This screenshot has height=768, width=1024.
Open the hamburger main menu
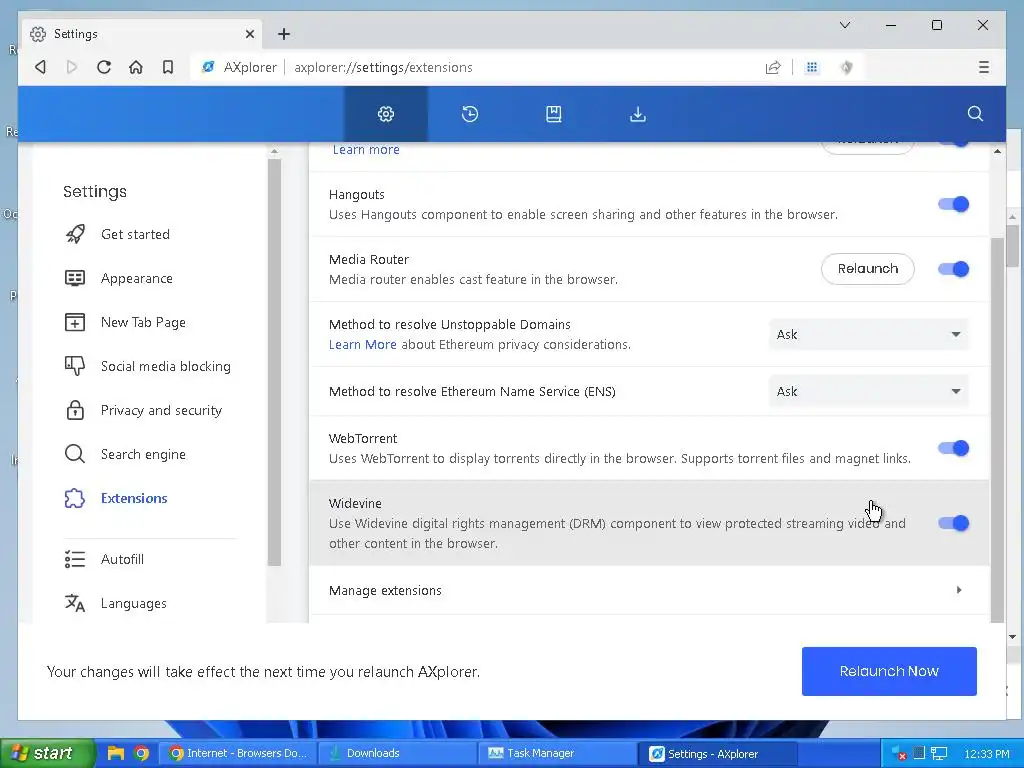point(984,67)
